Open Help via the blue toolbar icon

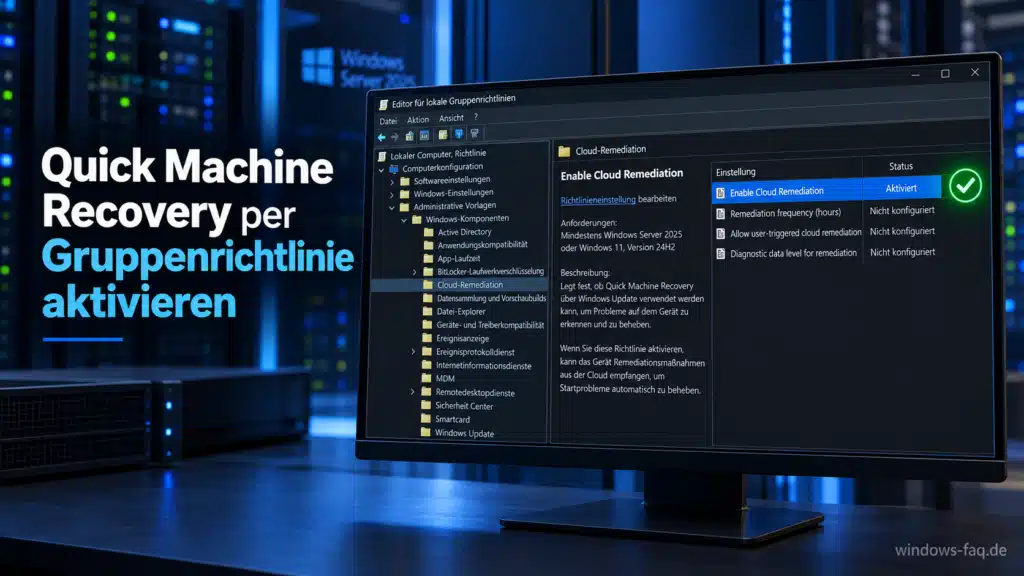459,134
